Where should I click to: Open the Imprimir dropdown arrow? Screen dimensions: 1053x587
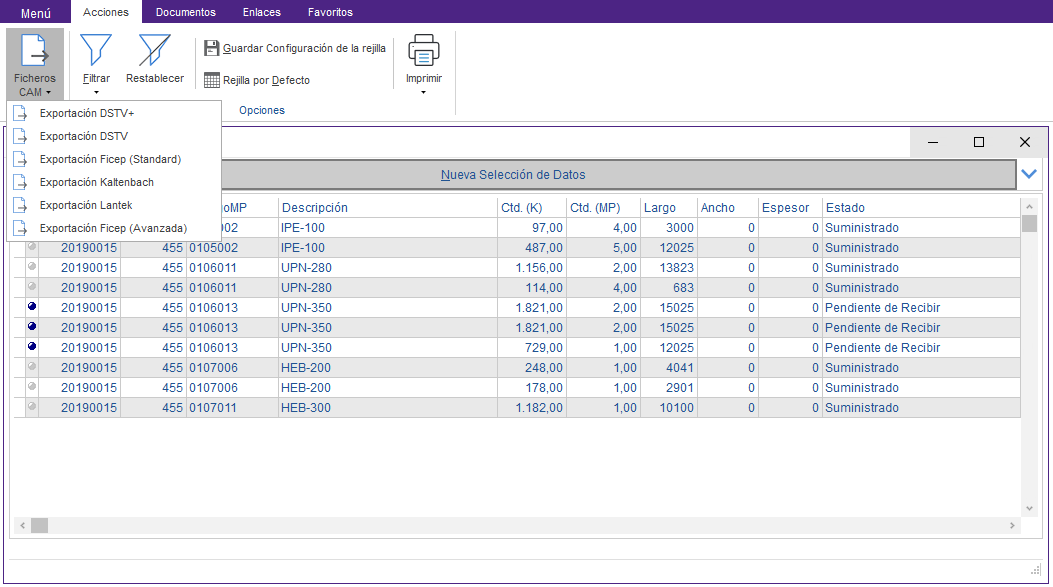pyautogui.click(x=423, y=93)
